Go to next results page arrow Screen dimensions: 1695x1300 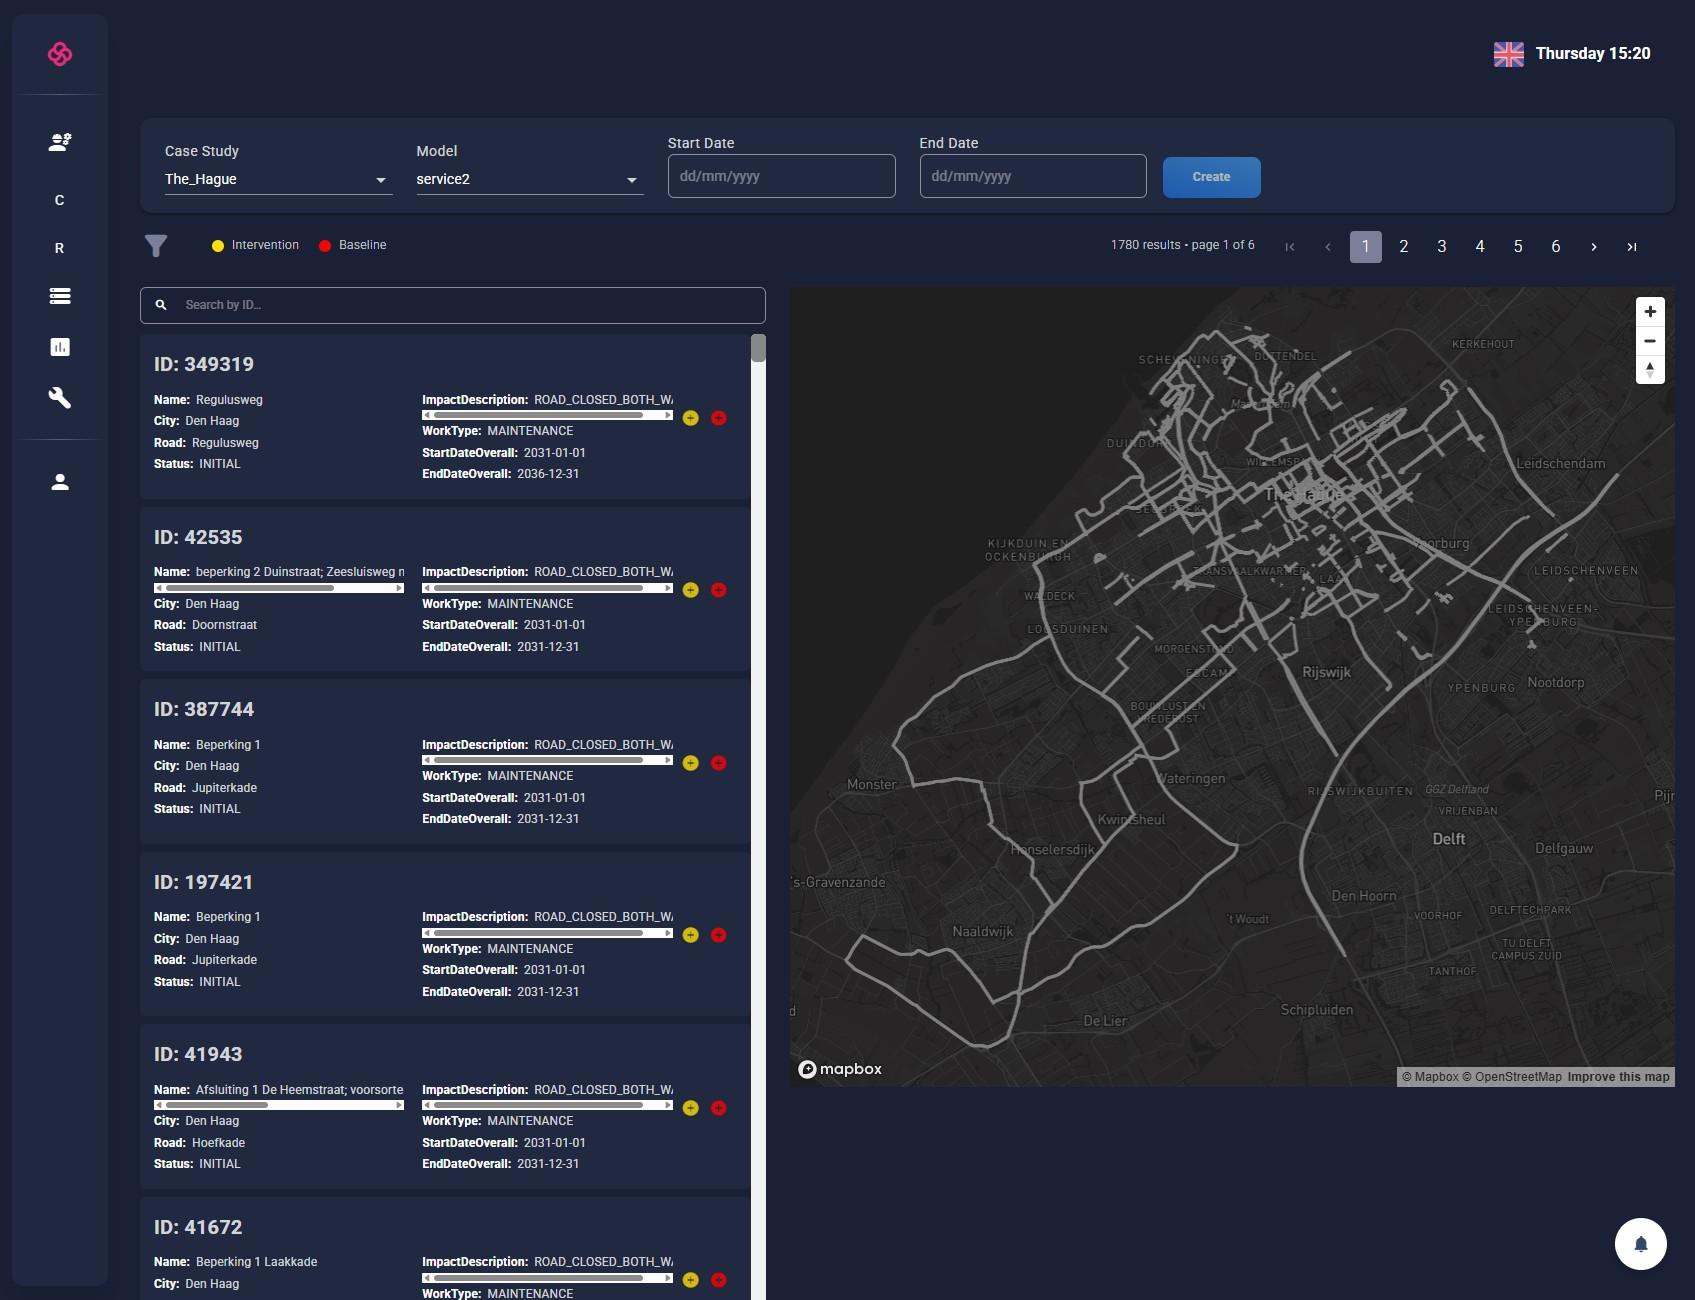(x=1593, y=247)
